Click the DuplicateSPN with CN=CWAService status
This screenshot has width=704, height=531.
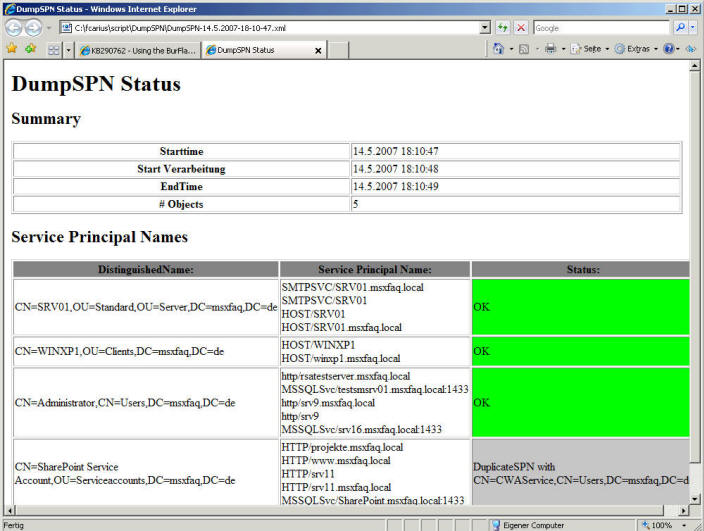tap(581, 473)
